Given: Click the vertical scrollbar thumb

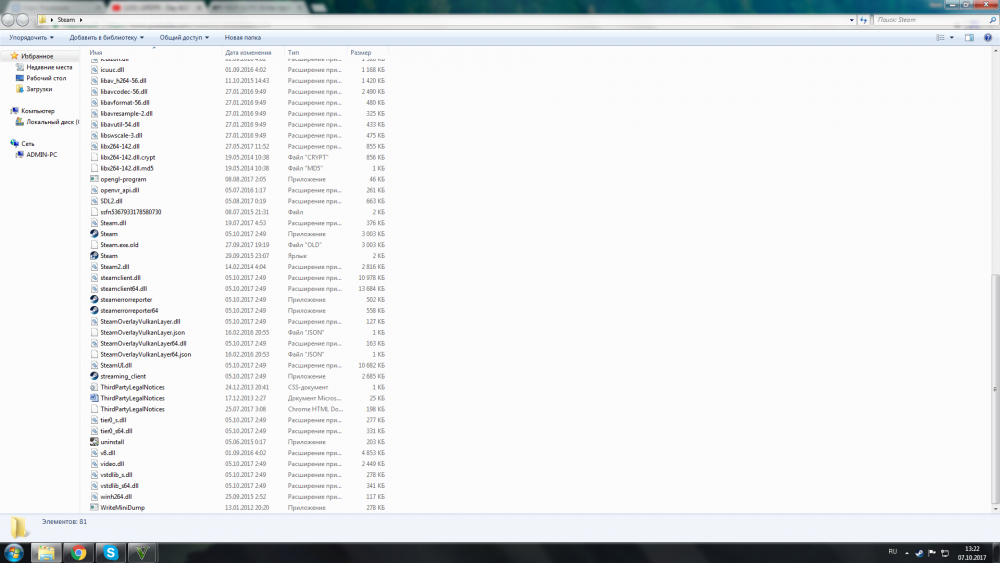Looking at the screenshot, I should pyautogui.click(x=996, y=387).
